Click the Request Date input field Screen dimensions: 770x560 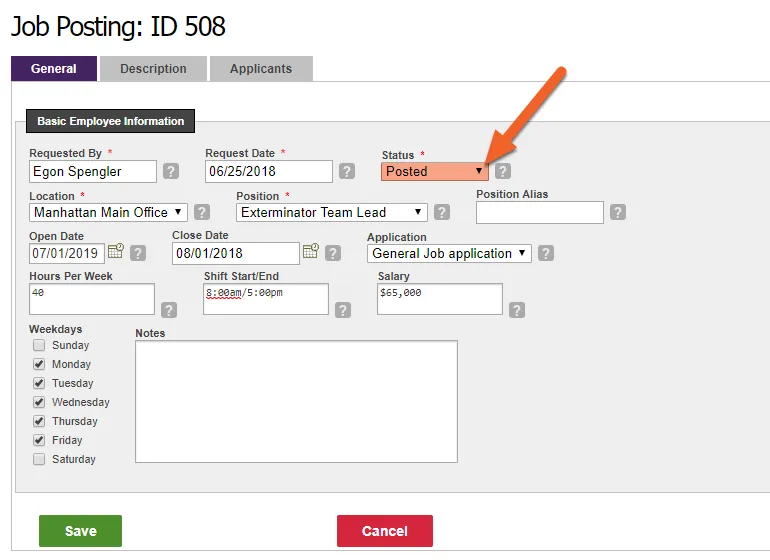coord(269,171)
